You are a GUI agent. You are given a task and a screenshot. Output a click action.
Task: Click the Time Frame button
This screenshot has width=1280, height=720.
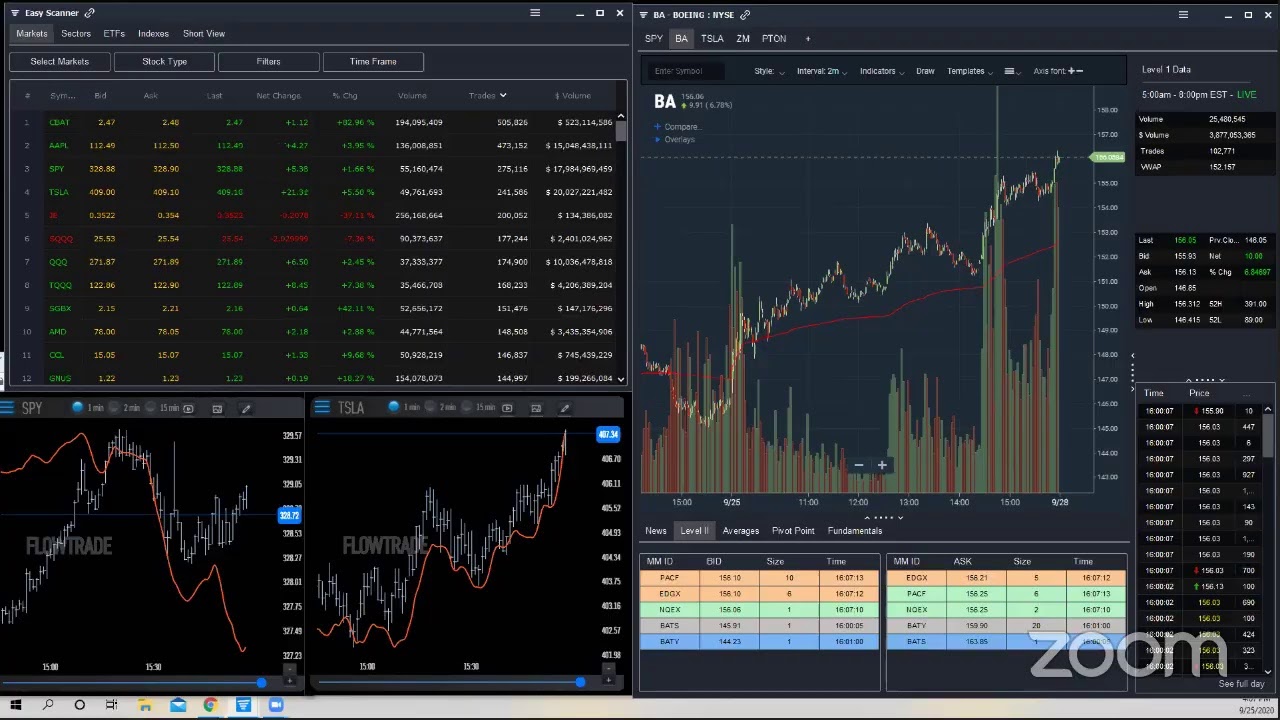(x=373, y=62)
